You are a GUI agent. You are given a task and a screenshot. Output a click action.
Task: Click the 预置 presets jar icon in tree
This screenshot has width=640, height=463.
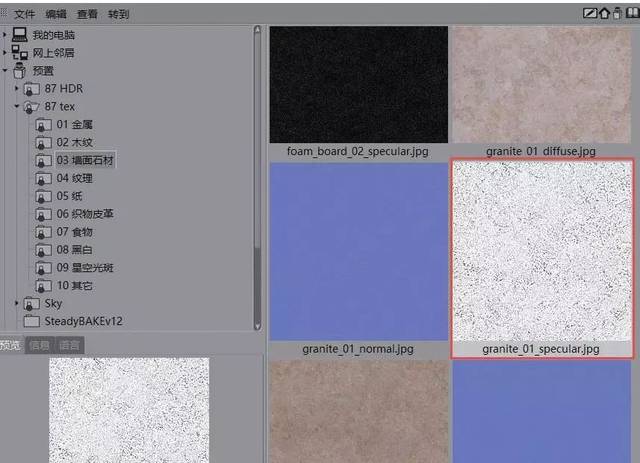coord(19,71)
